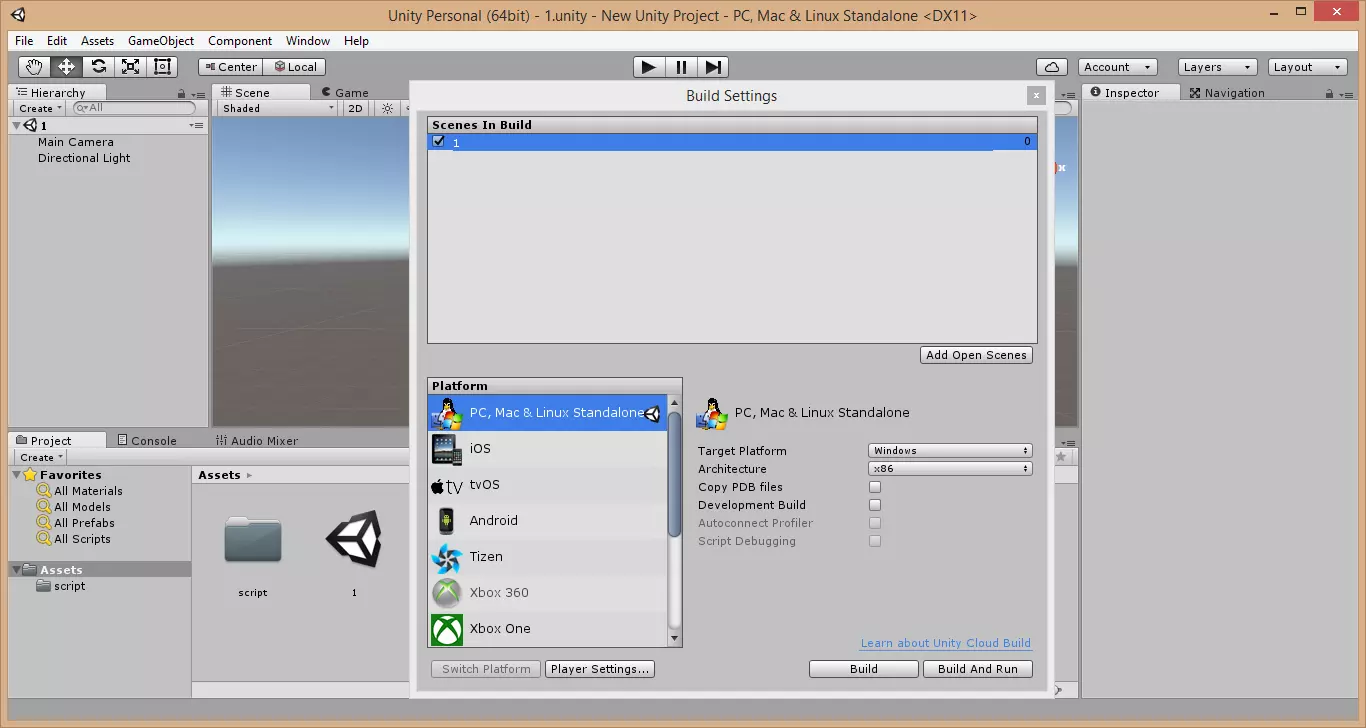Switch to the Console tab

coord(146,441)
